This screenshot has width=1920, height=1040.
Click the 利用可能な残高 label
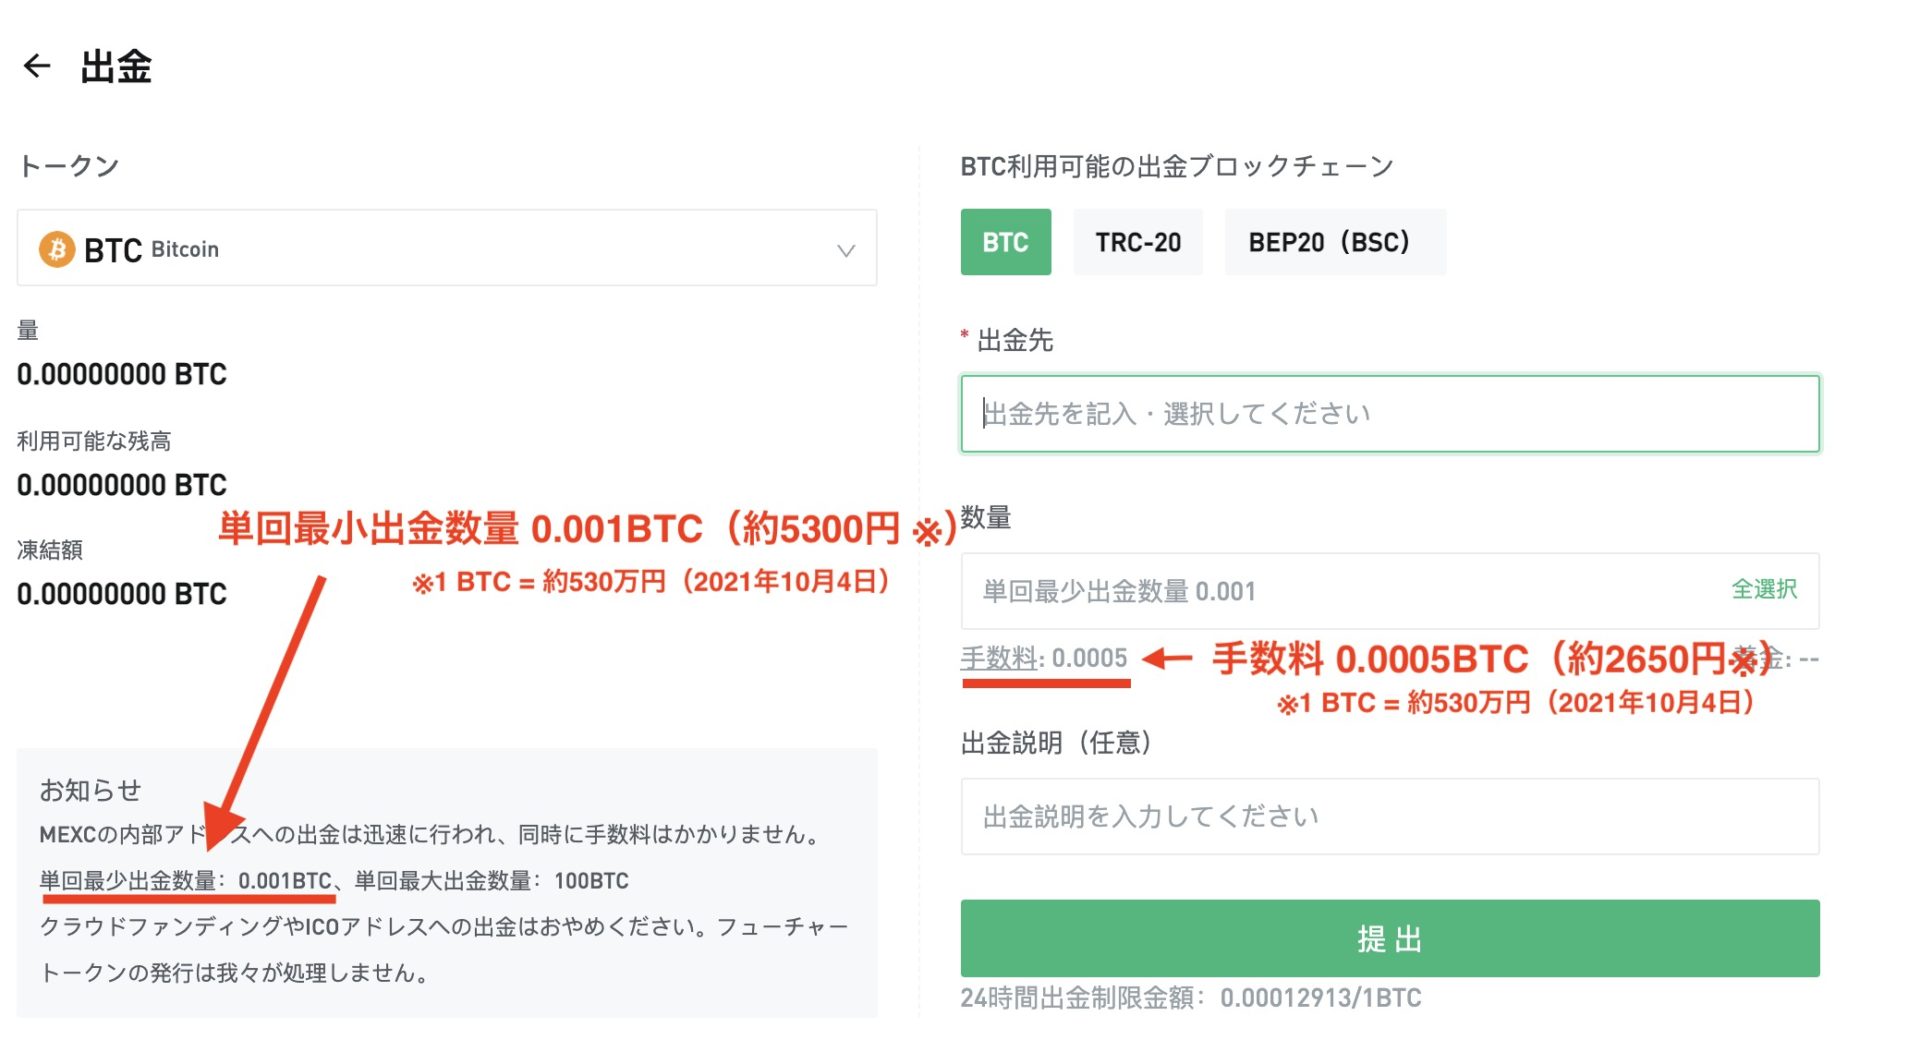(94, 441)
